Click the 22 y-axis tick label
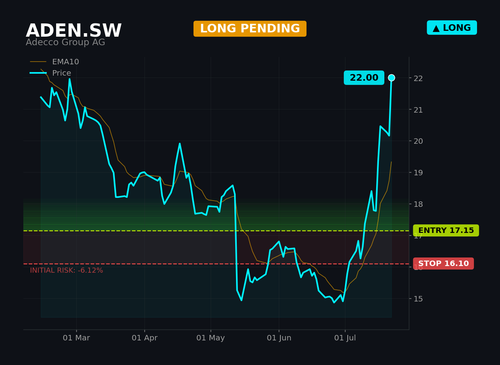500x365 pixels. tap(418, 78)
